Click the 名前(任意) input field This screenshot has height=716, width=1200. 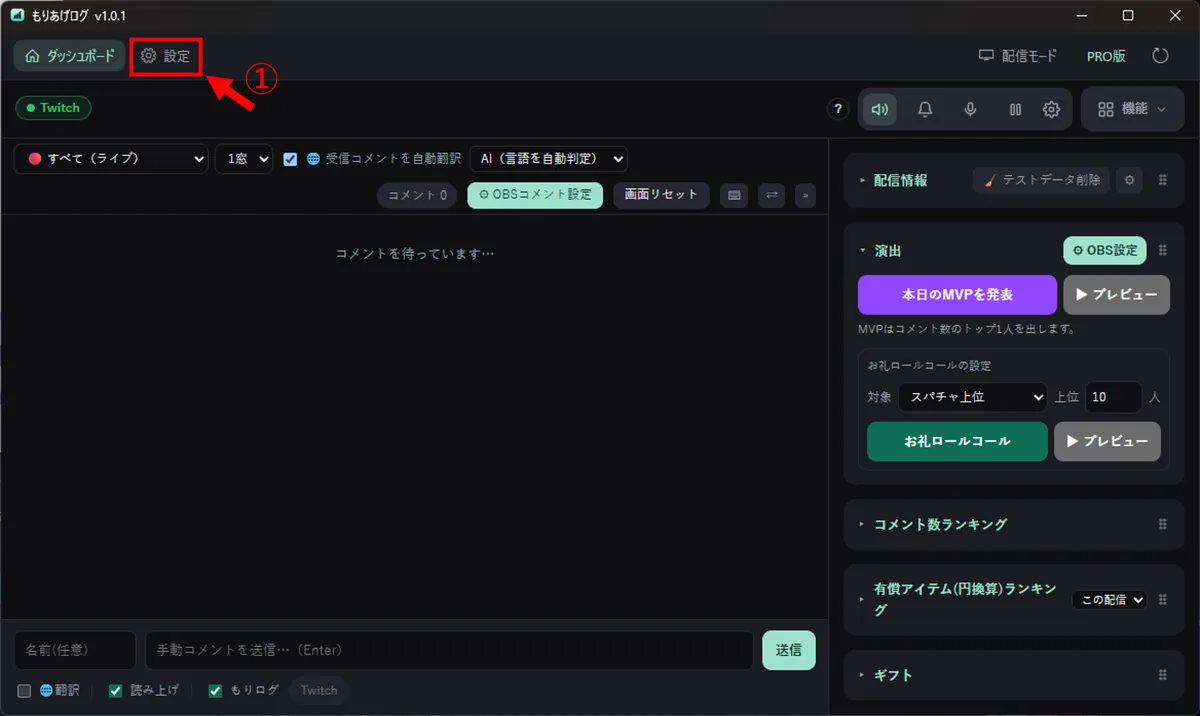75,650
